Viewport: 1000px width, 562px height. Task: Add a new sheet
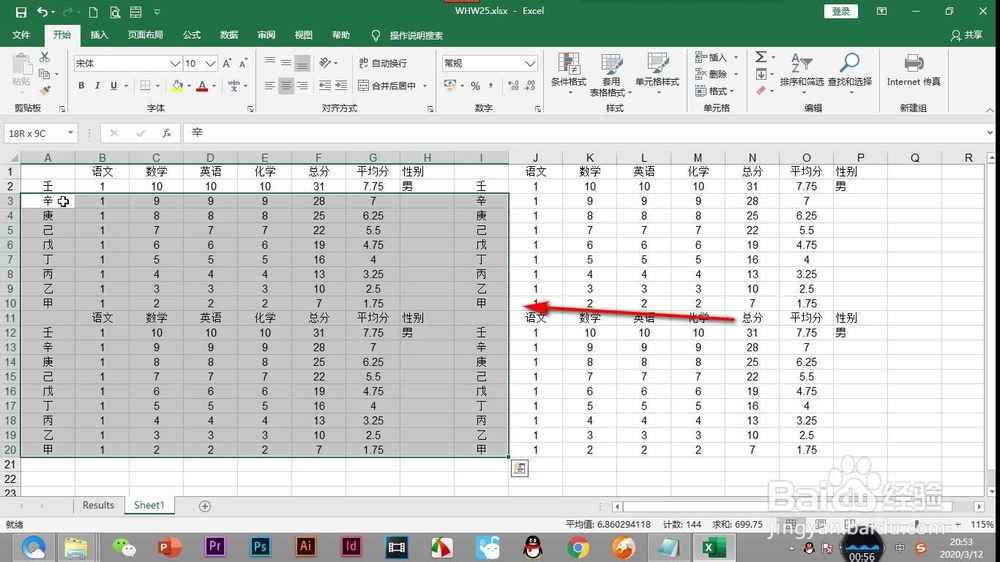tap(205, 506)
